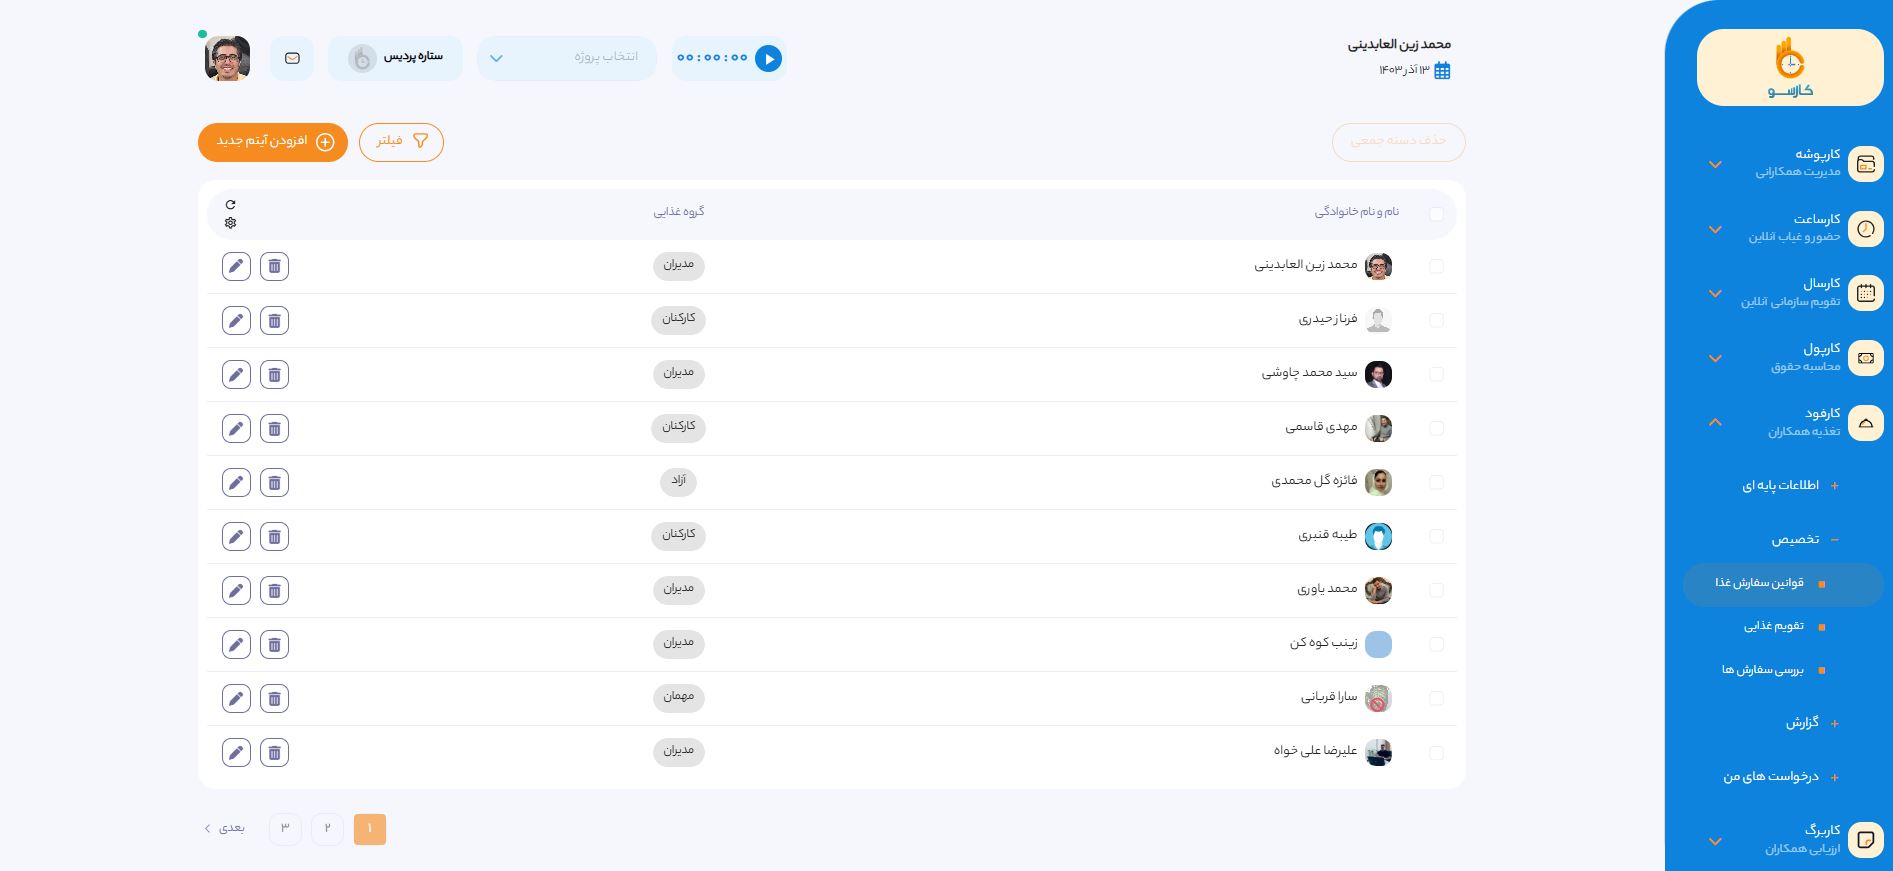Click the افزودن آیتم جدید button

(x=273, y=142)
